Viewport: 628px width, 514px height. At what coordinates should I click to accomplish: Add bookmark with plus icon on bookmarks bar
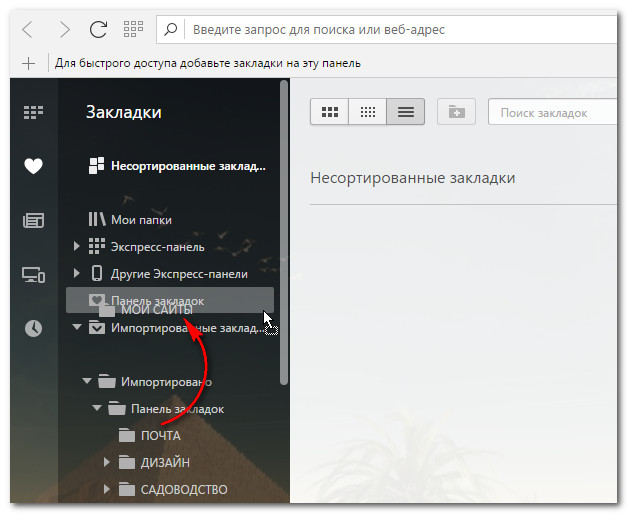(28, 63)
